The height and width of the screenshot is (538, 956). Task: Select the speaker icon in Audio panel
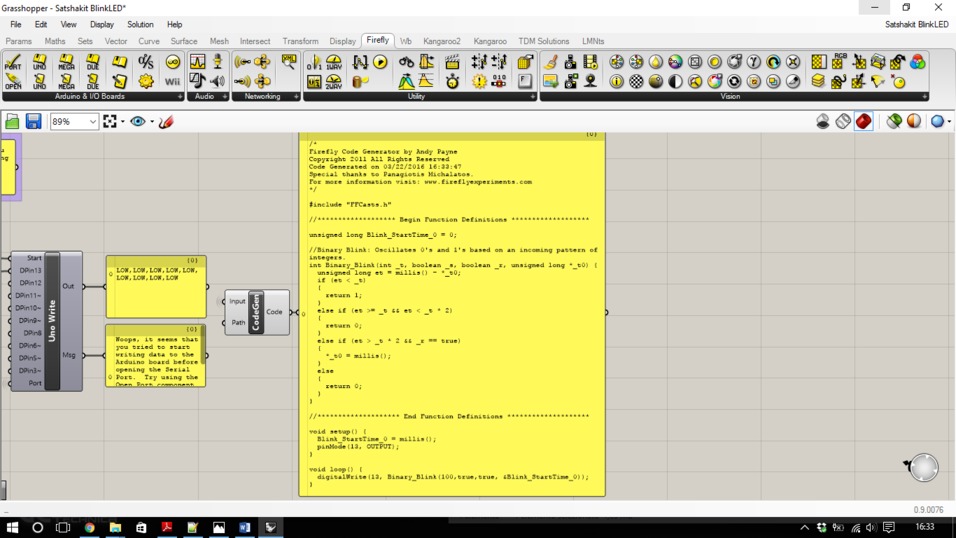click(x=217, y=81)
